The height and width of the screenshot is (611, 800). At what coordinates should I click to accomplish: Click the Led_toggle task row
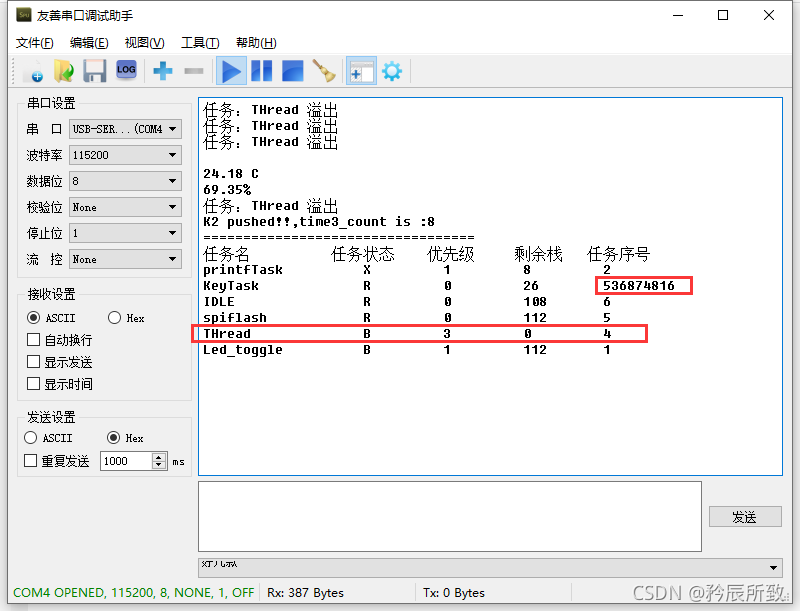pos(407,350)
